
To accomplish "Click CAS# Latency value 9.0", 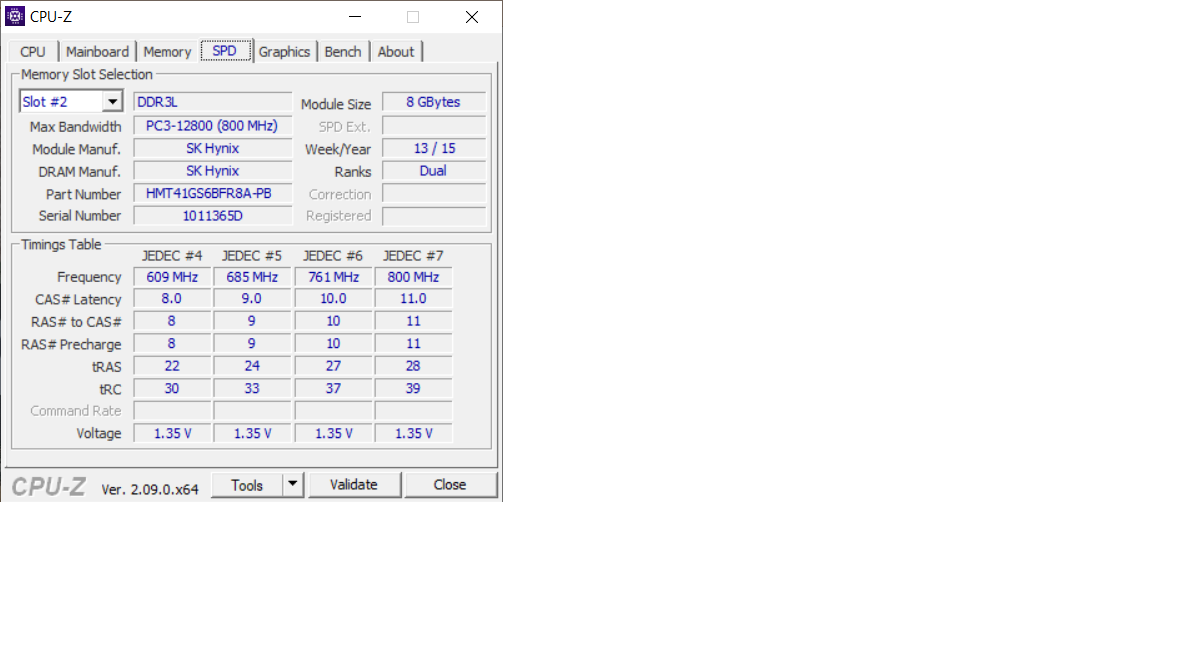I will pos(252,299).
